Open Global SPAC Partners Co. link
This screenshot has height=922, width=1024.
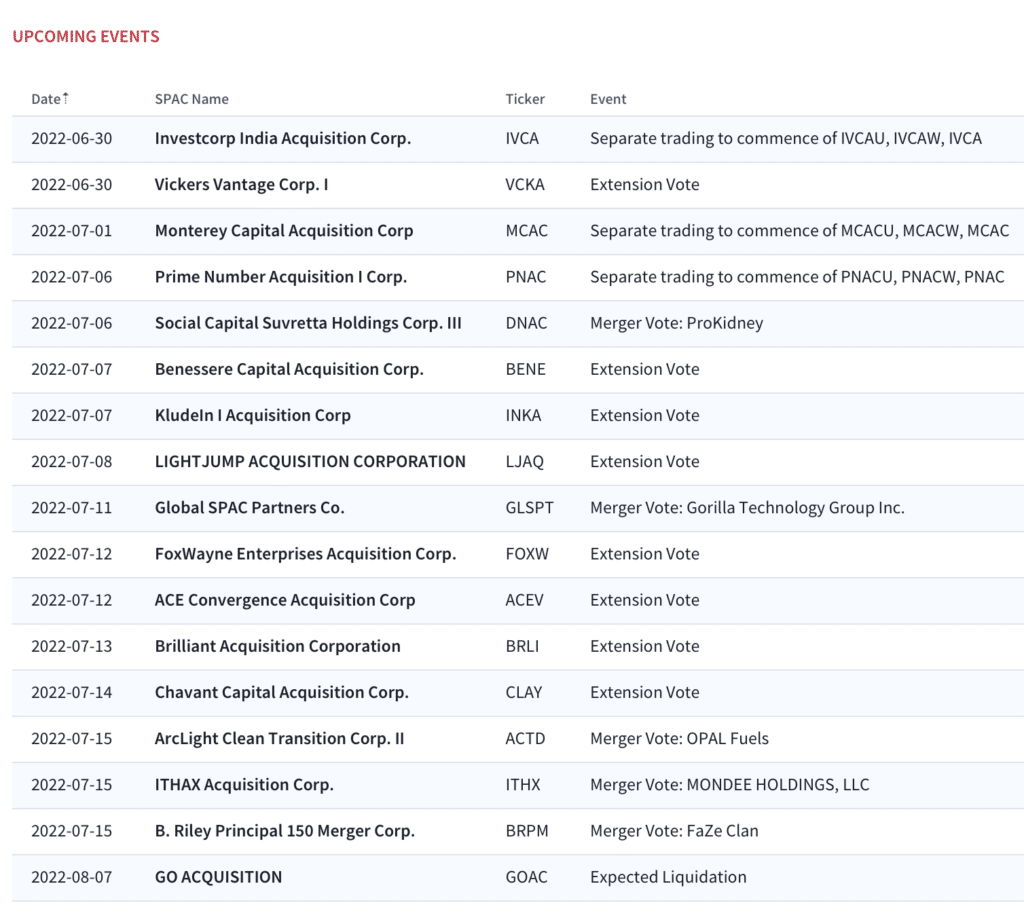point(249,508)
